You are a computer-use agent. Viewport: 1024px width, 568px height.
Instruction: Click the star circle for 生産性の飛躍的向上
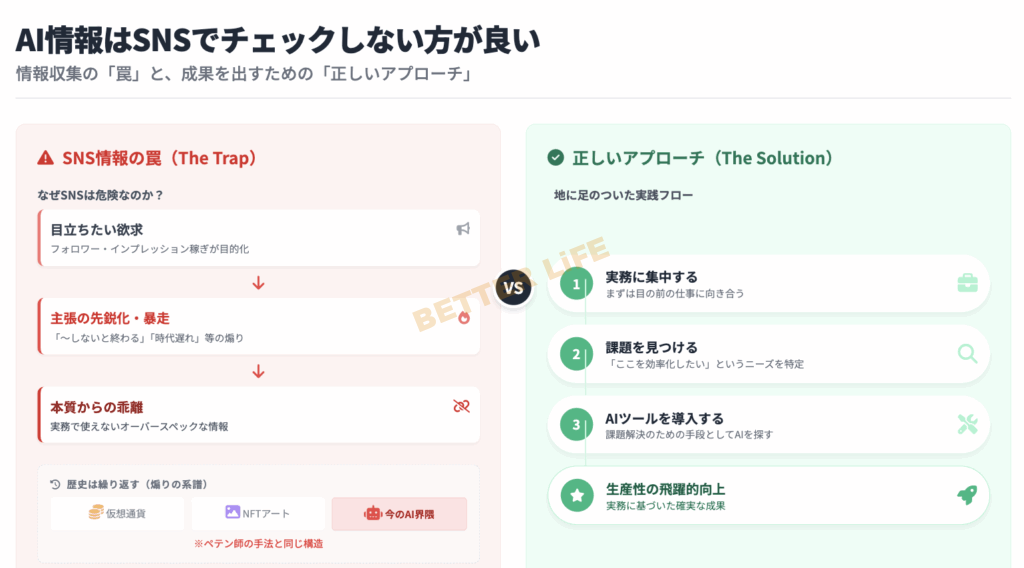tap(576, 495)
